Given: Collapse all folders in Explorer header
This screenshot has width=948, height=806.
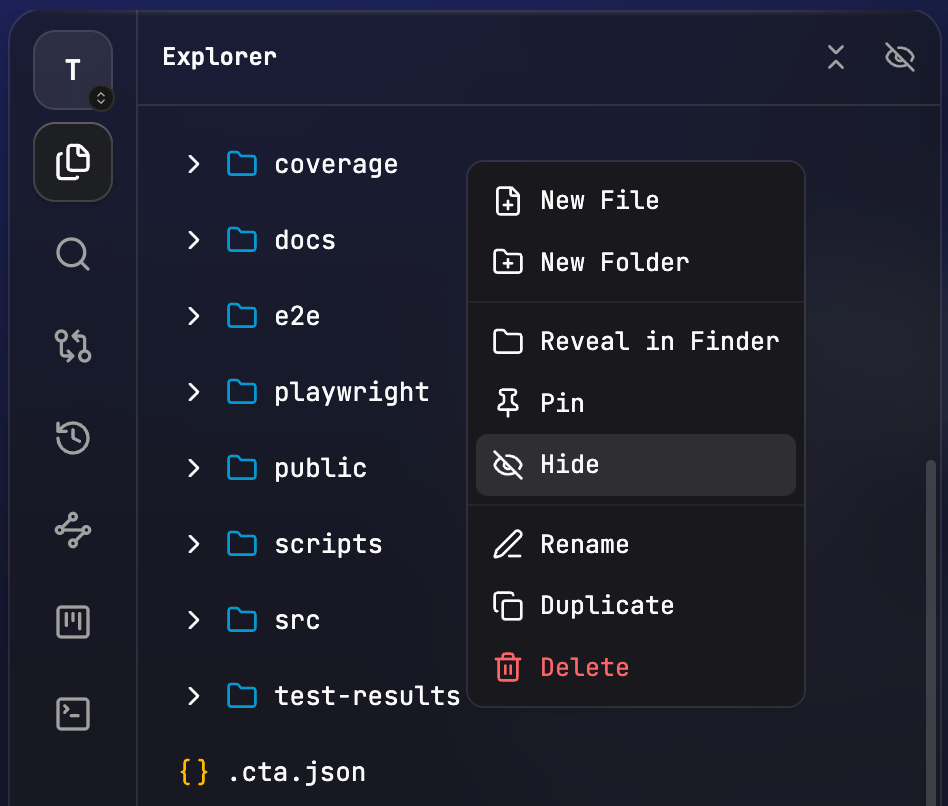Looking at the screenshot, I should pyautogui.click(x=836, y=57).
